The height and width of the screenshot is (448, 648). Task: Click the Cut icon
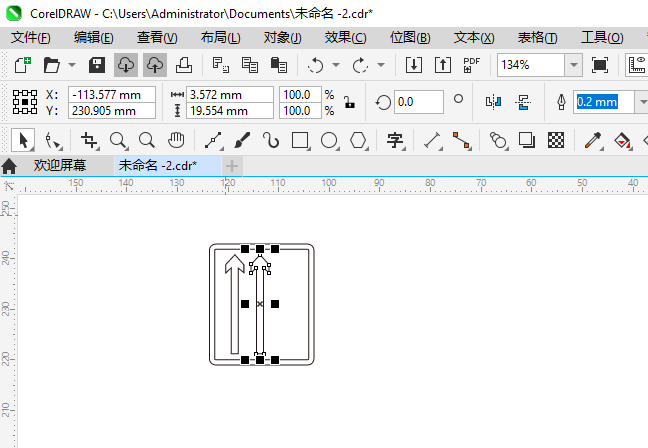point(221,65)
